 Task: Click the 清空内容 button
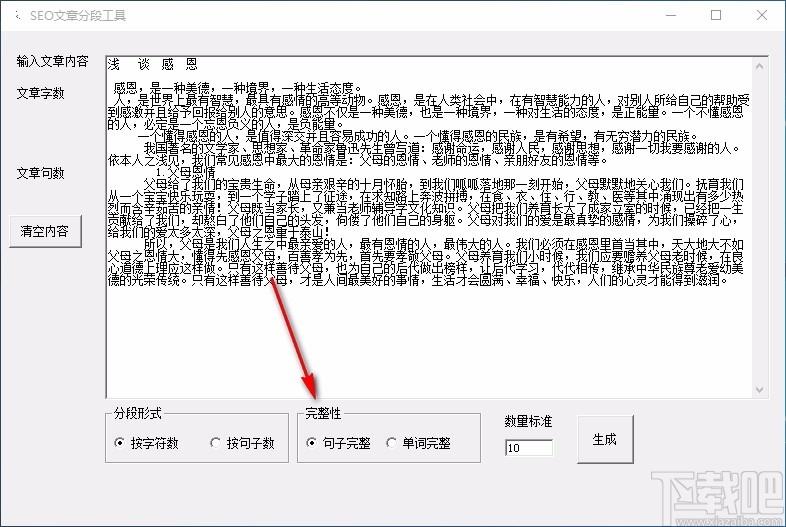45,231
